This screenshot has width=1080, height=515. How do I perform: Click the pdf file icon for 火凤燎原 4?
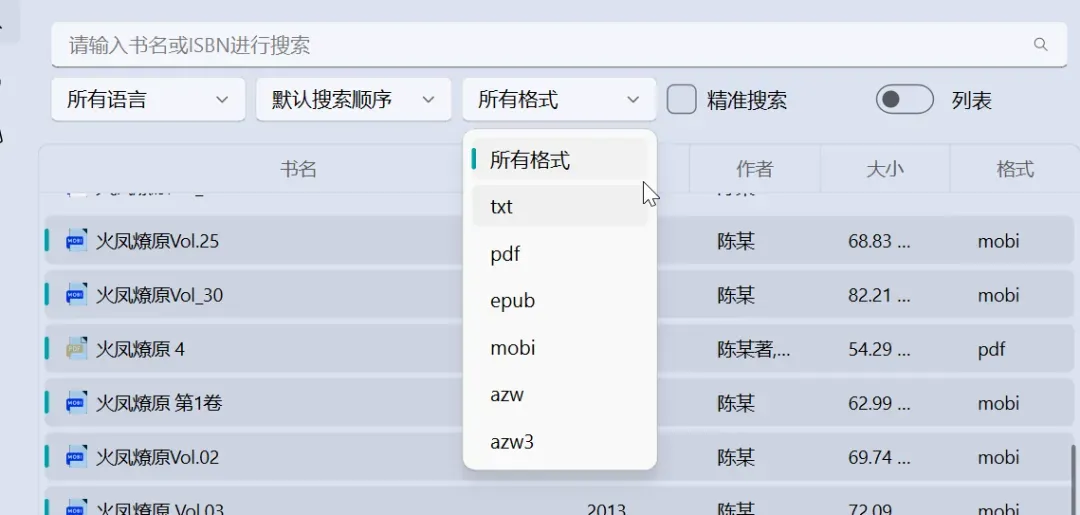click(76, 349)
